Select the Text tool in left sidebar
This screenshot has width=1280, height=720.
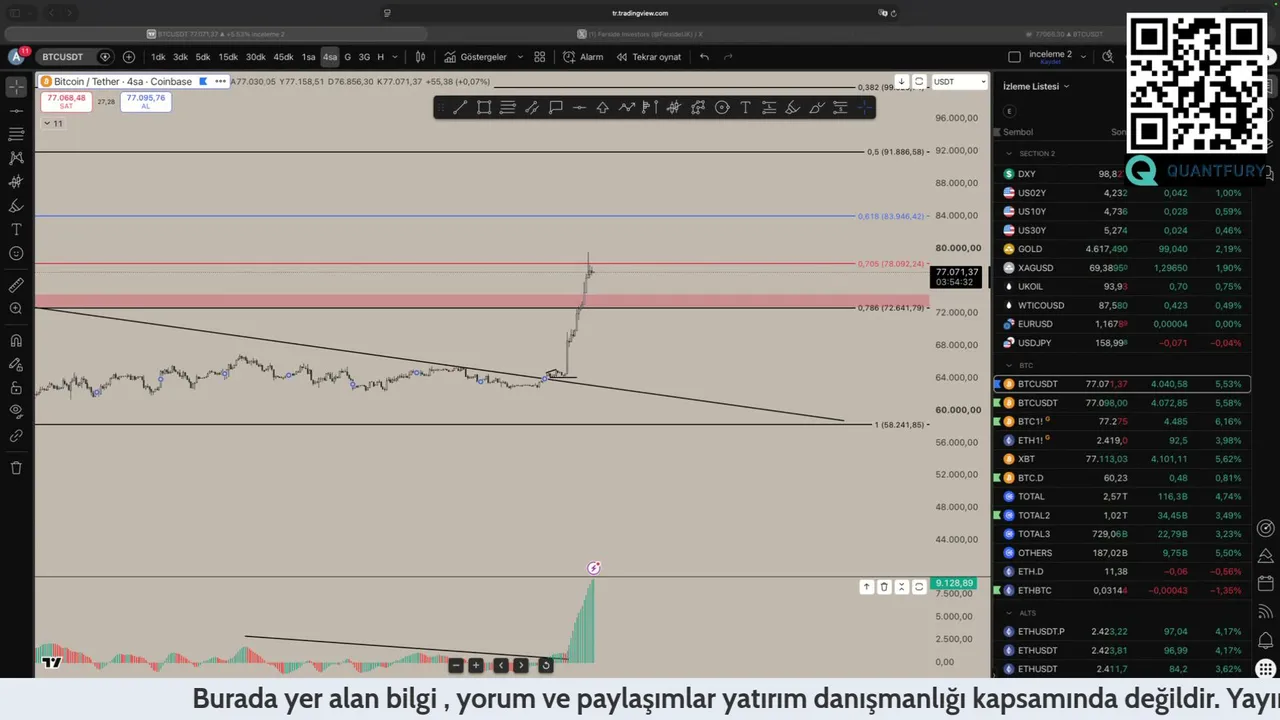pos(16,230)
